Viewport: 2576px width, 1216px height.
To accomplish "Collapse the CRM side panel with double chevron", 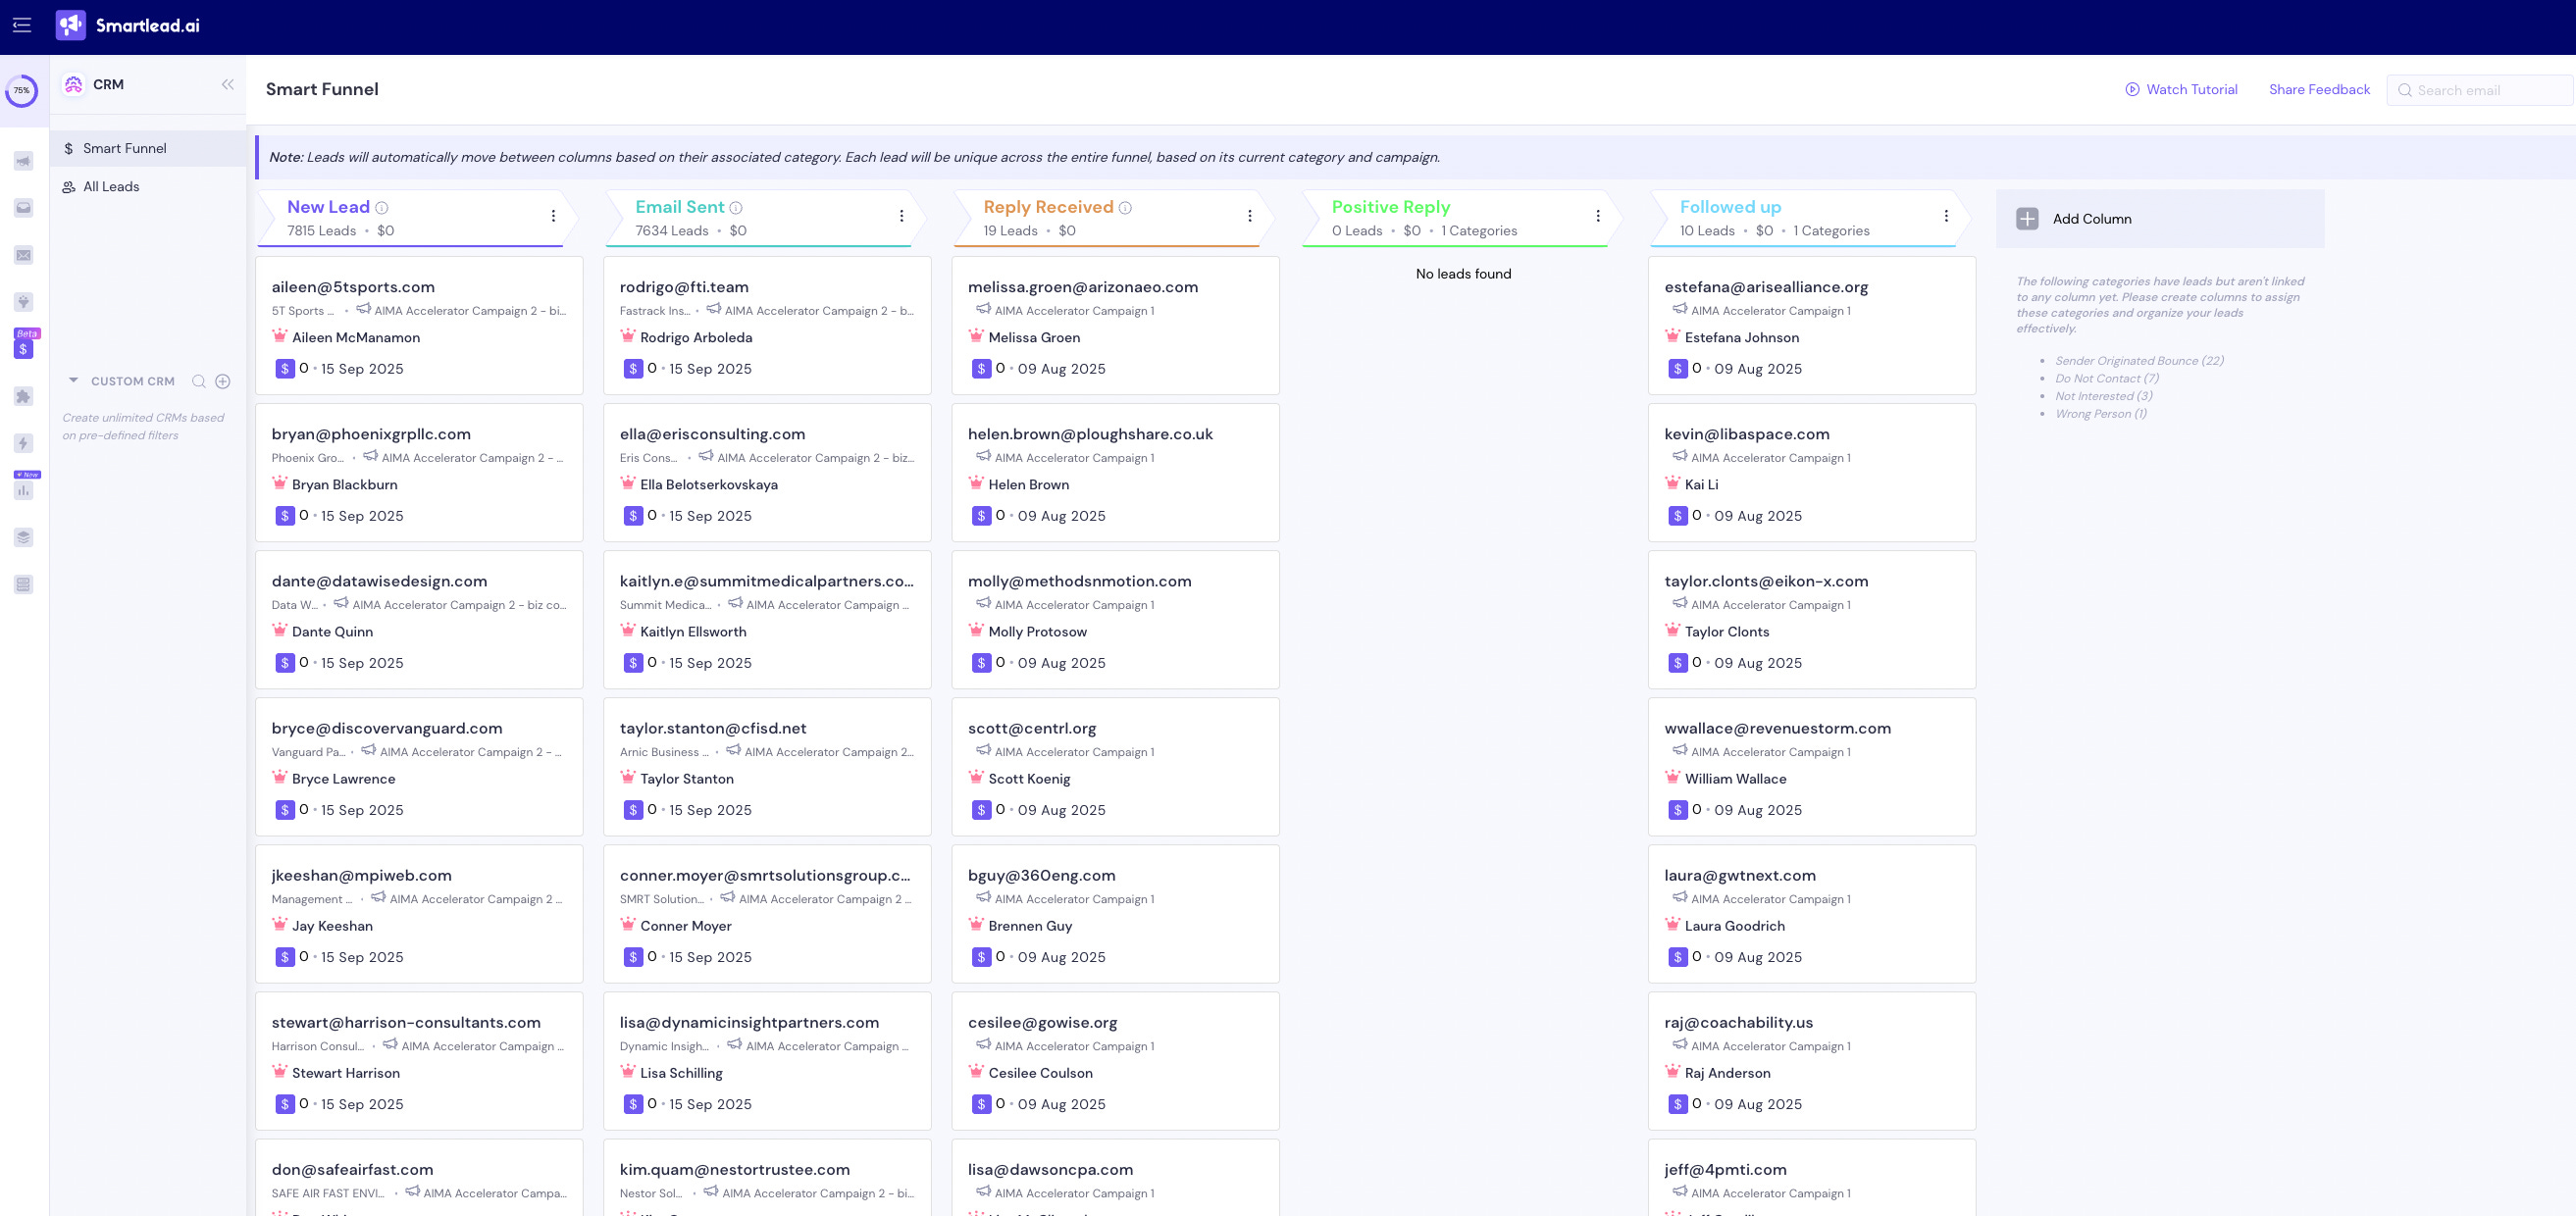I will 228,85.
